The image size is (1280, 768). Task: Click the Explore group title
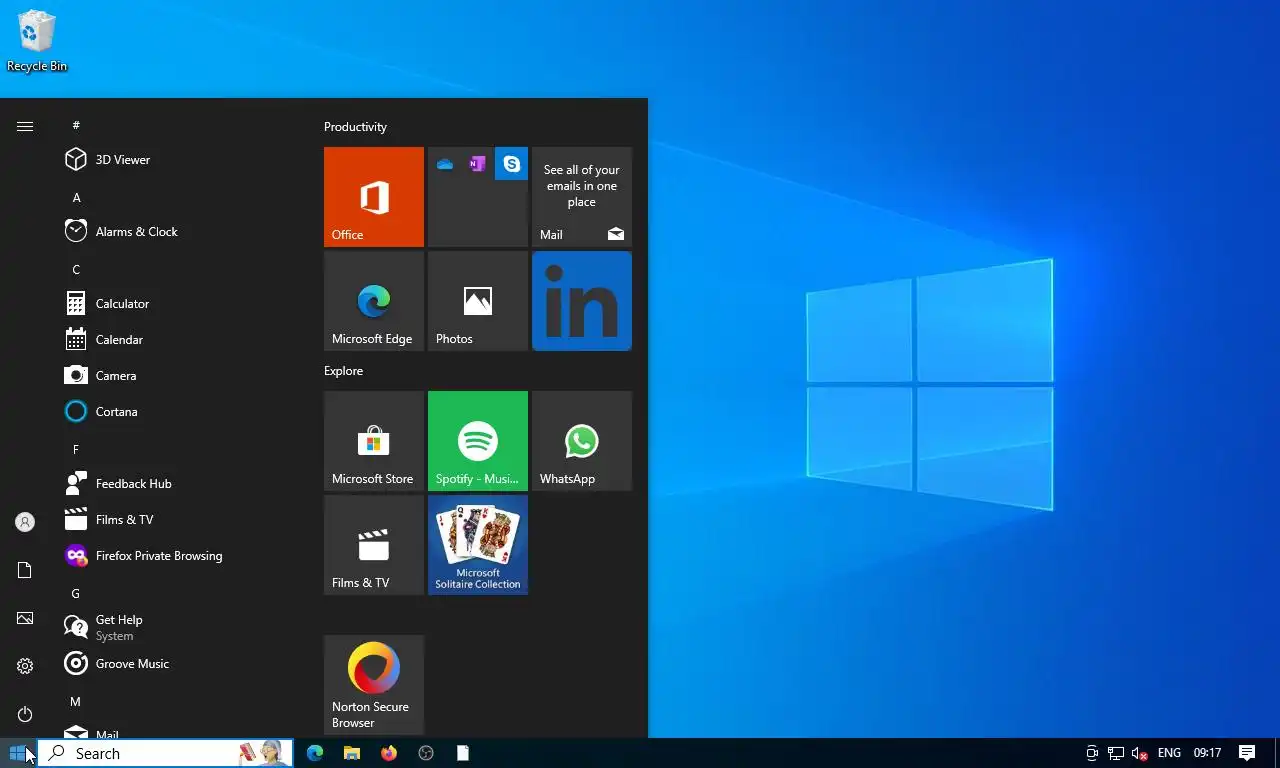tap(343, 371)
